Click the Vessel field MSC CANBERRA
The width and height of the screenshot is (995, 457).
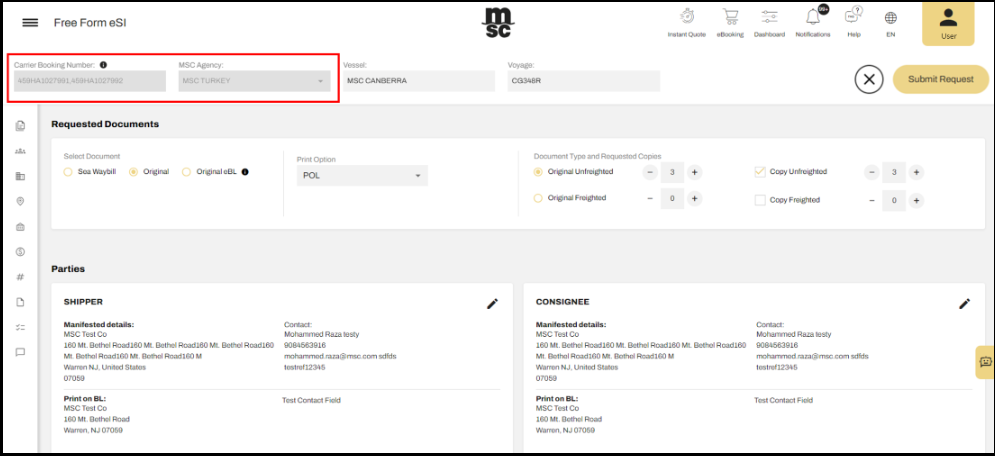[x=419, y=81]
